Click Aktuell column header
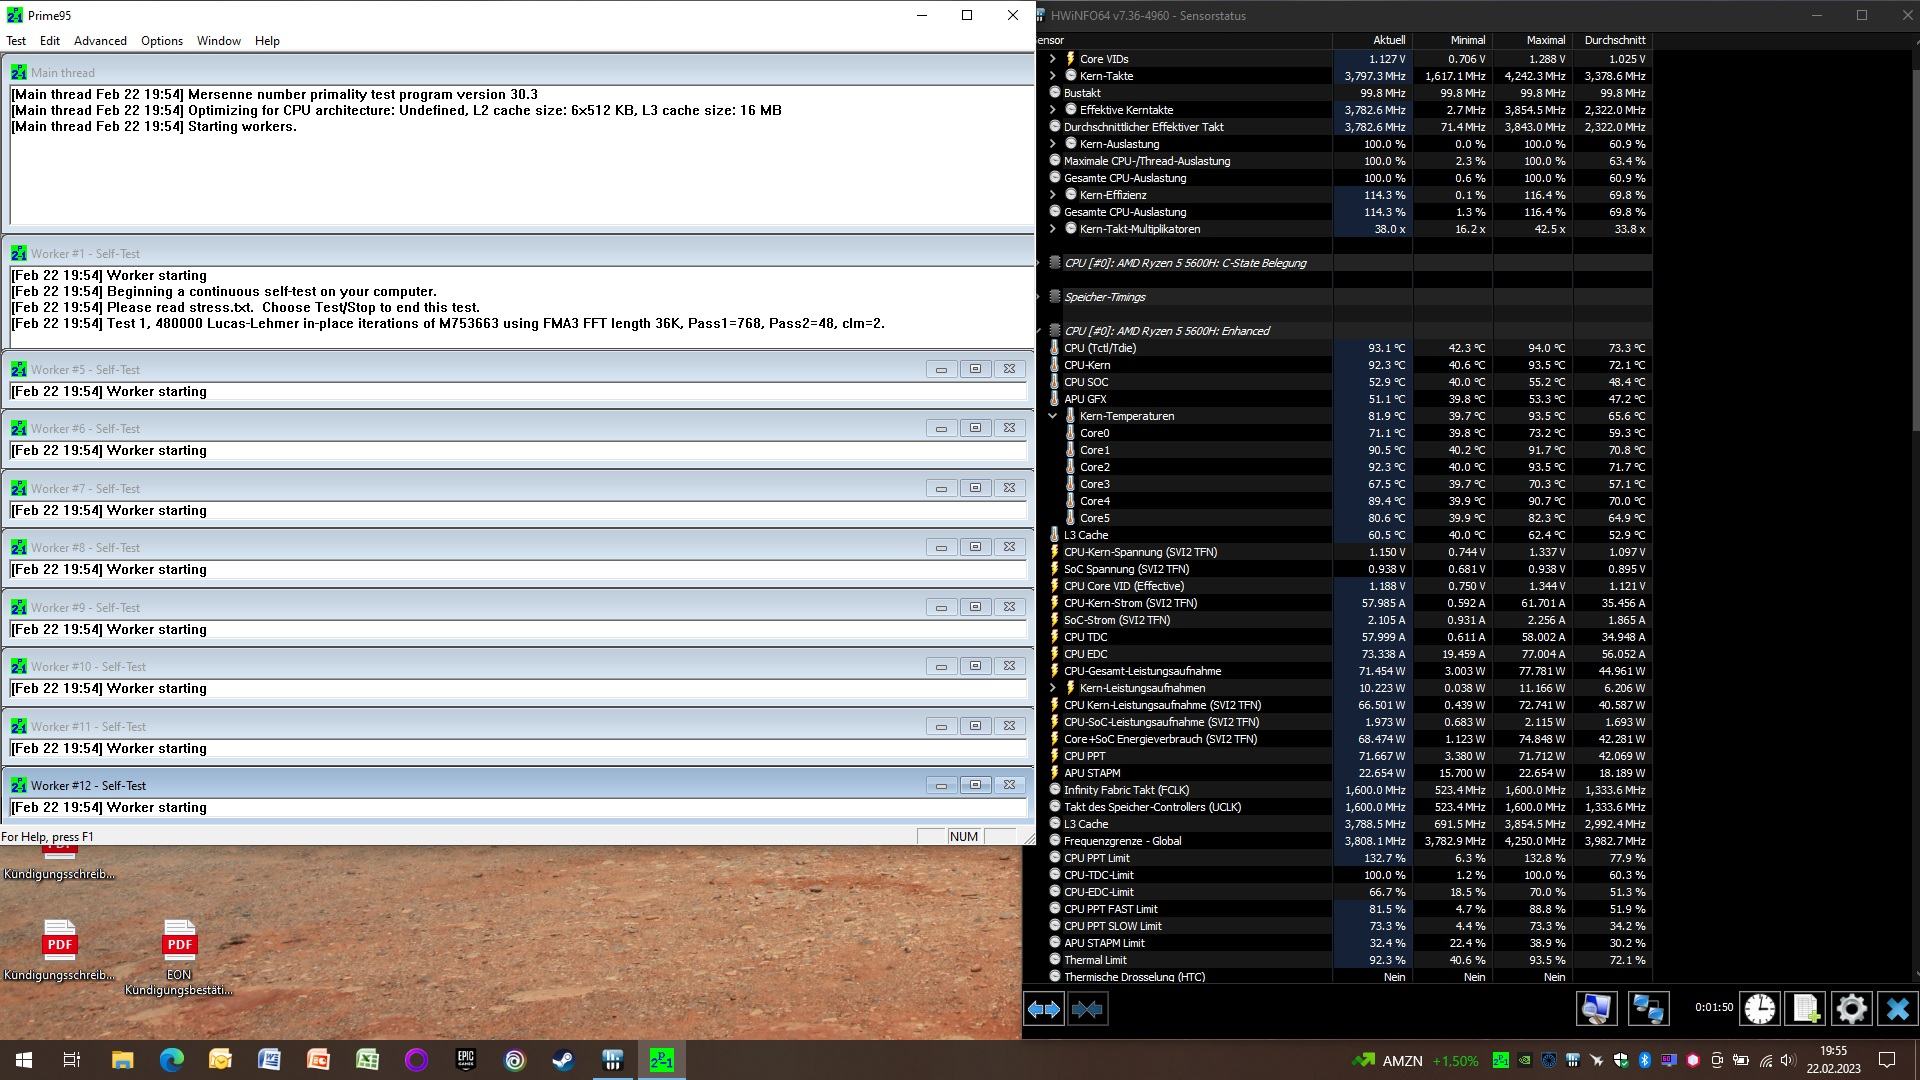Screen dimensions: 1920x1080 [x=1372, y=40]
